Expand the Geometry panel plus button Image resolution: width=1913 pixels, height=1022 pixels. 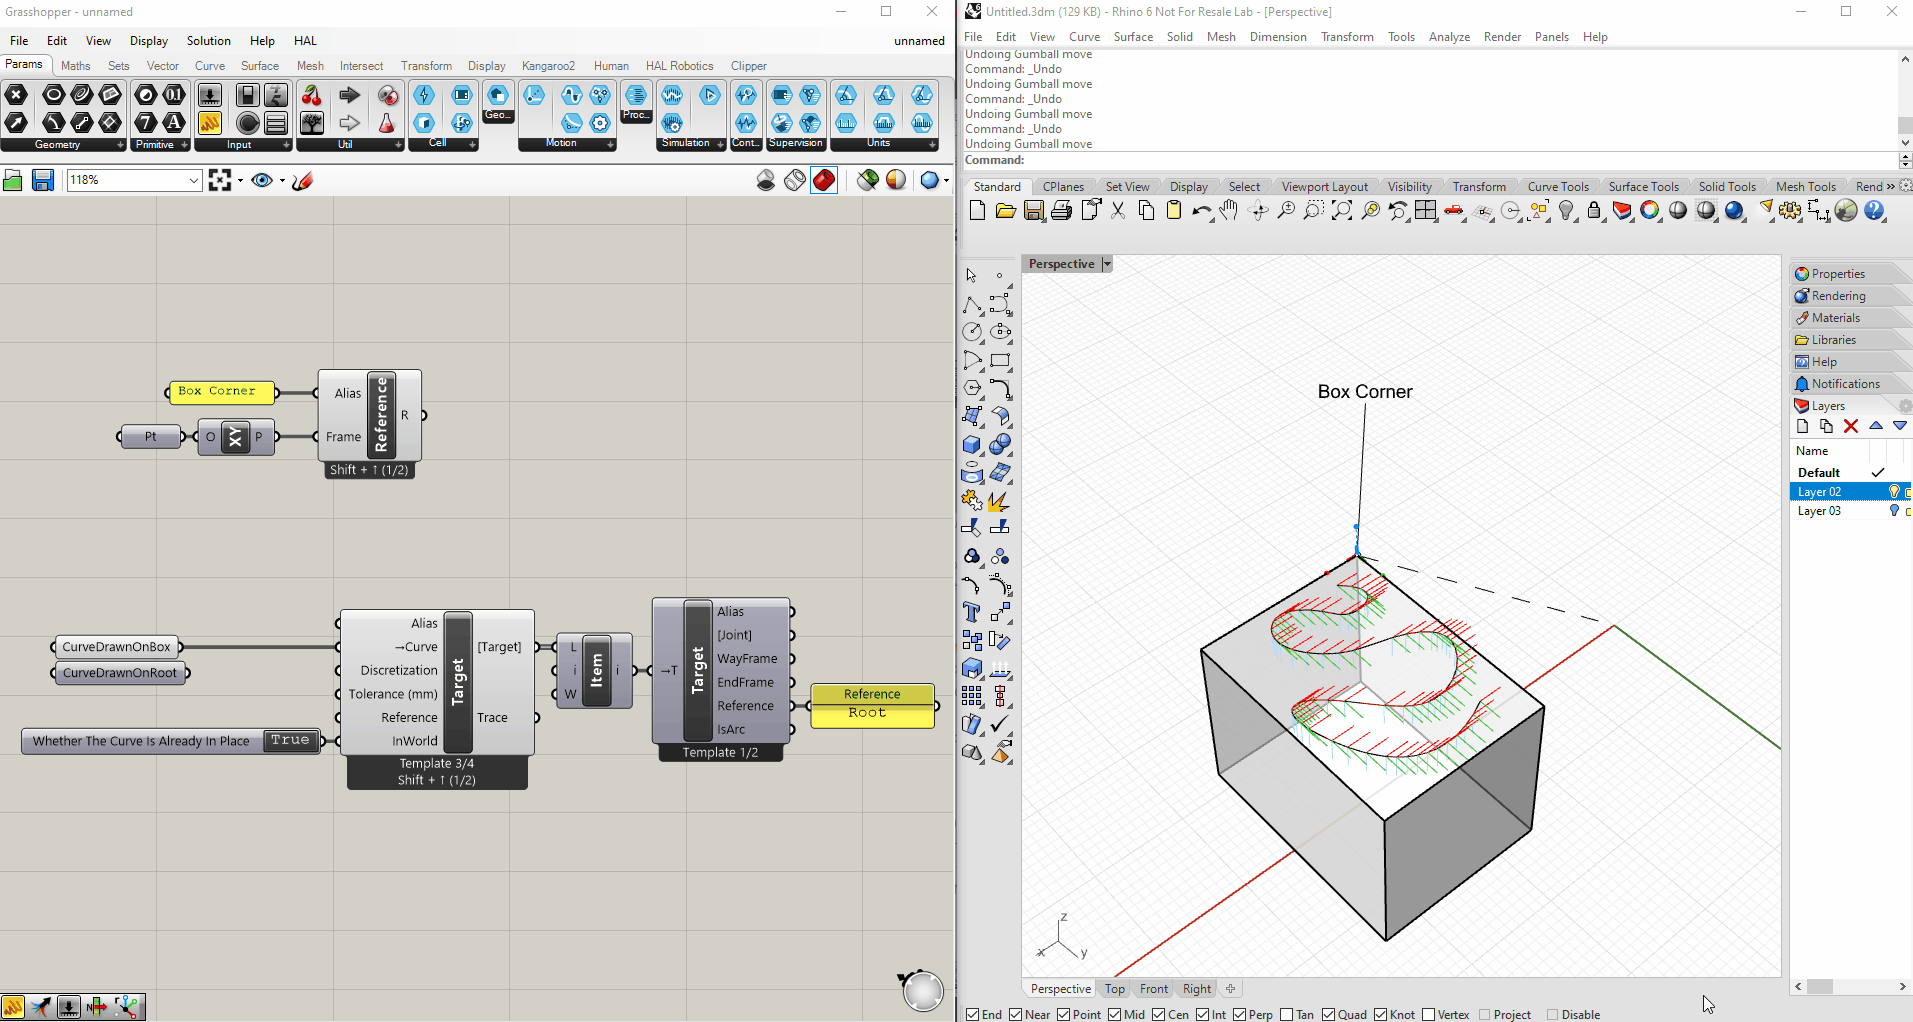(121, 145)
